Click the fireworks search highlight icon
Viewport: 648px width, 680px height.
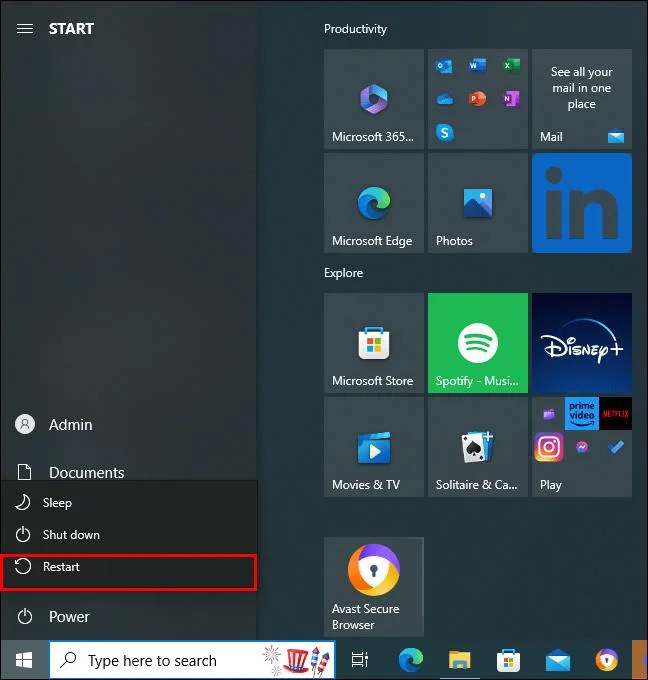pos(297,660)
